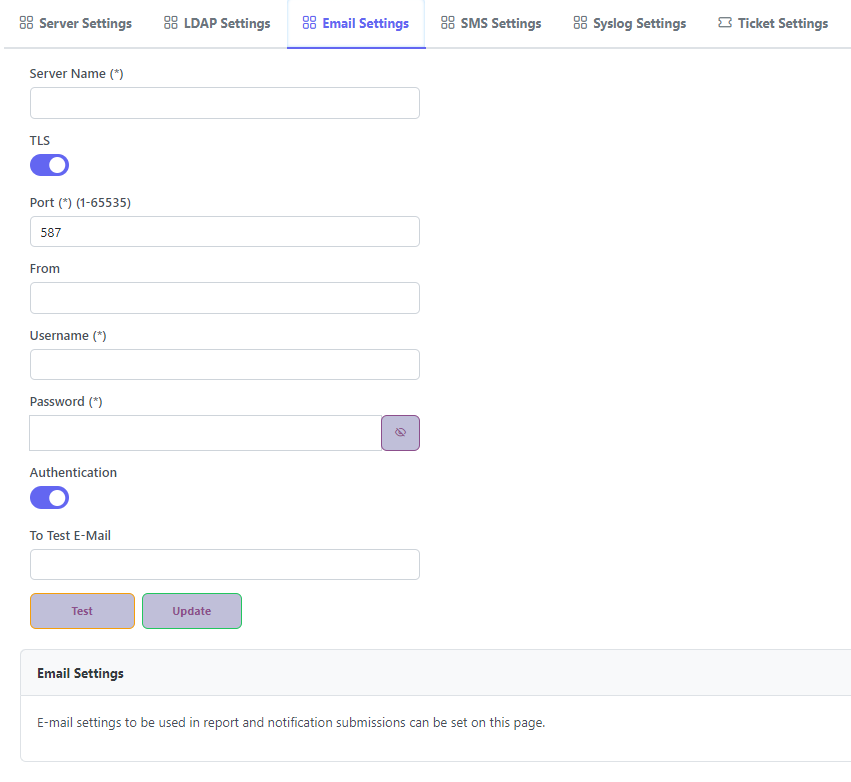This screenshot has width=851, height=782.
Task: Select the From input field
Action: [224, 298]
